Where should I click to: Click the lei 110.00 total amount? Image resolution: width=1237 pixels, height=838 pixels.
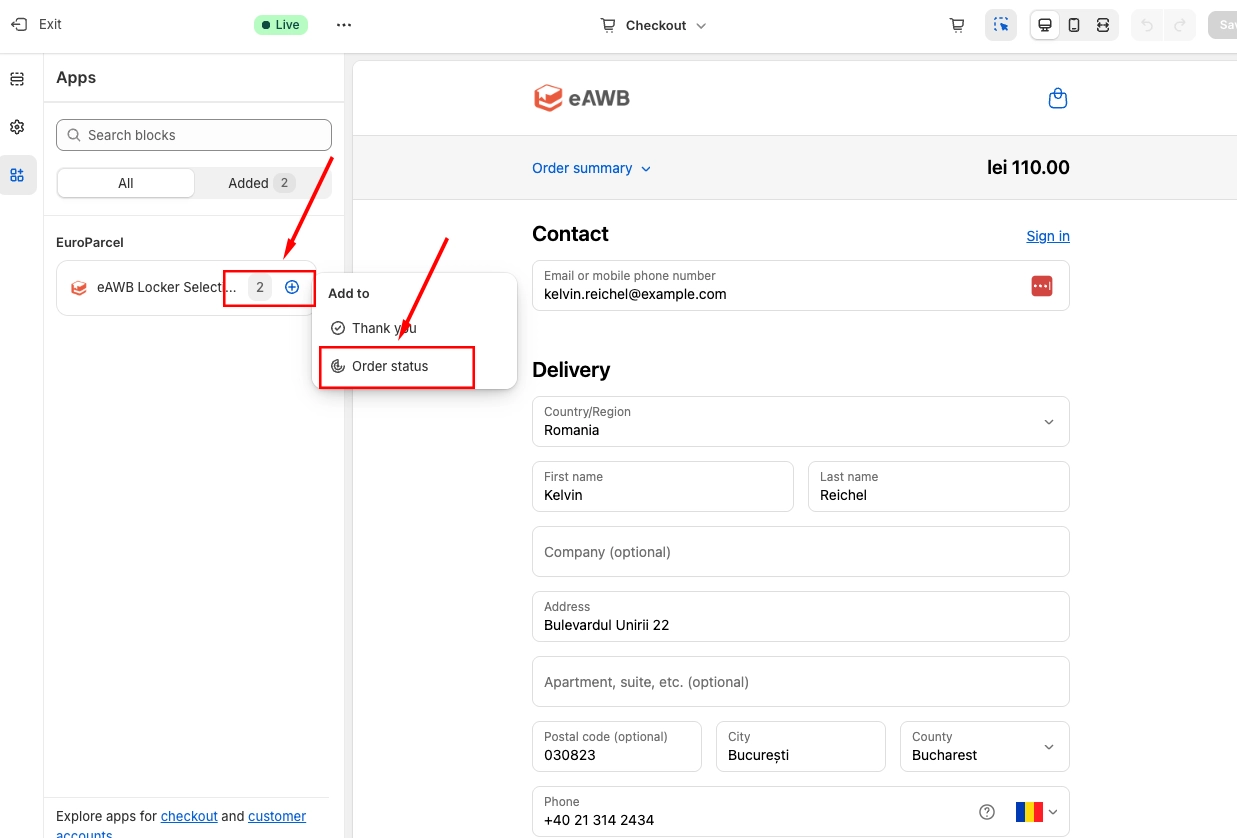click(1028, 168)
